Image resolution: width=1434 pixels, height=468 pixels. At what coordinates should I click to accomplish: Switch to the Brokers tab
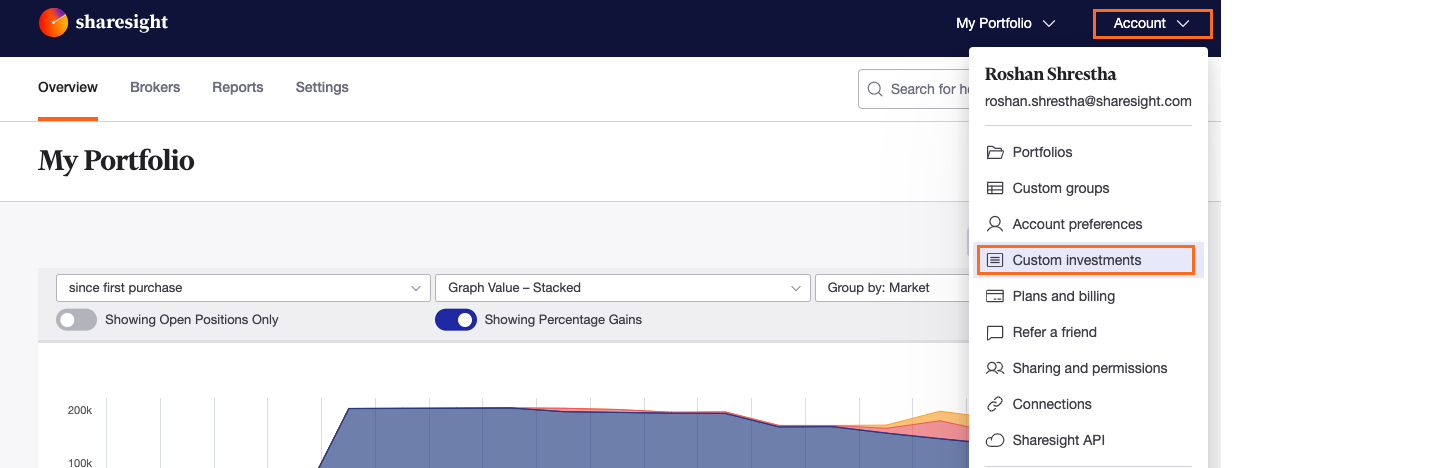155,88
